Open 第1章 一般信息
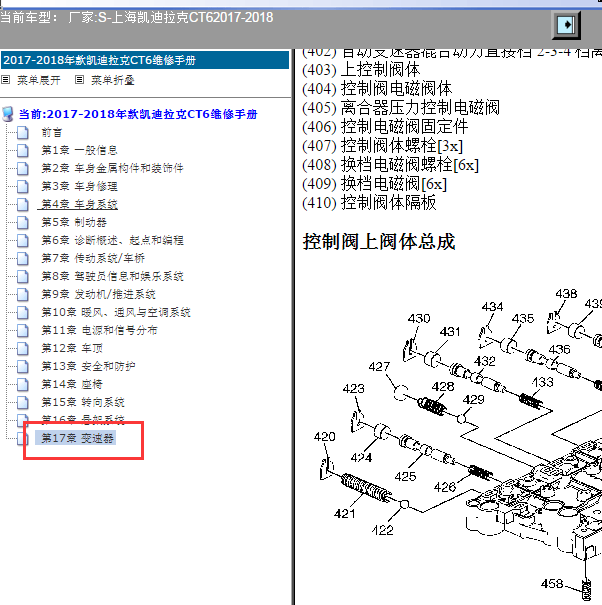602x605 pixels. click(x=79, y=150)
